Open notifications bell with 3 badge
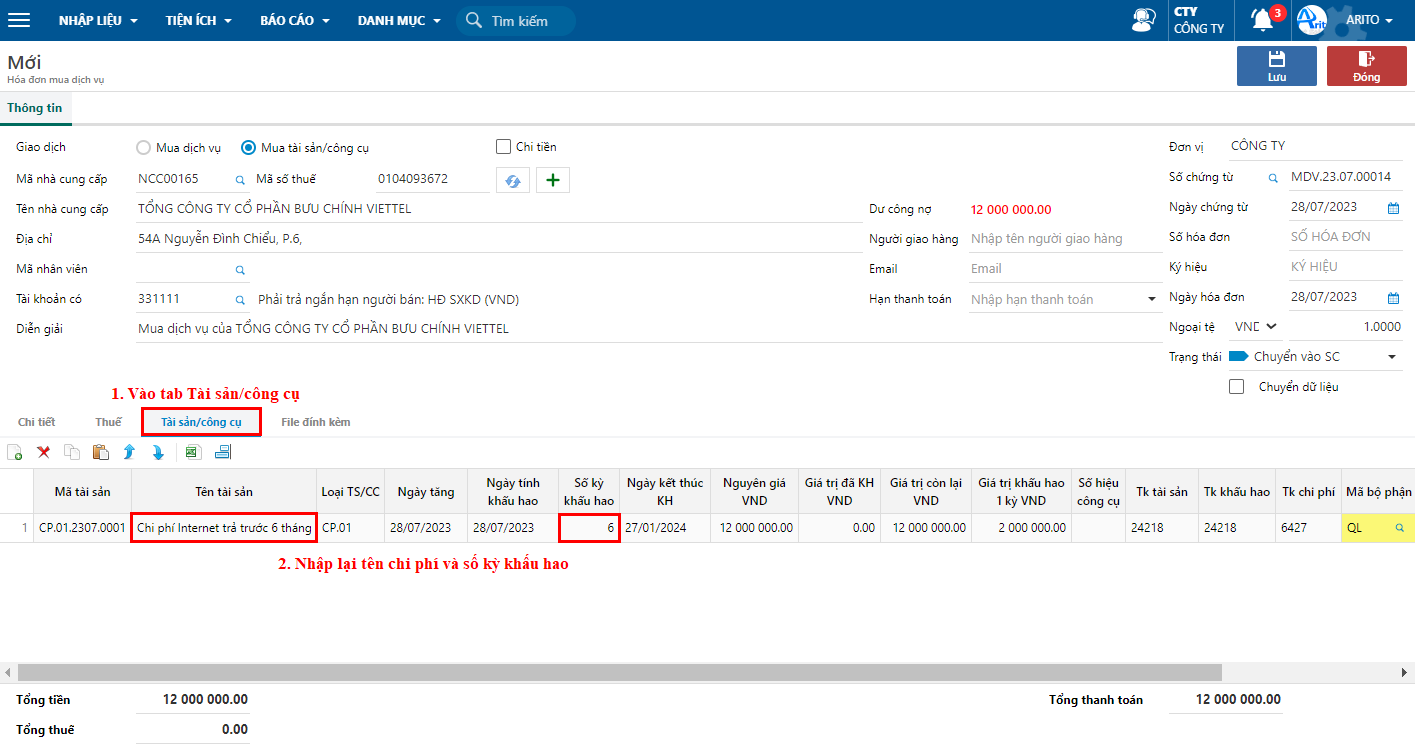 tap(1263, 20)
